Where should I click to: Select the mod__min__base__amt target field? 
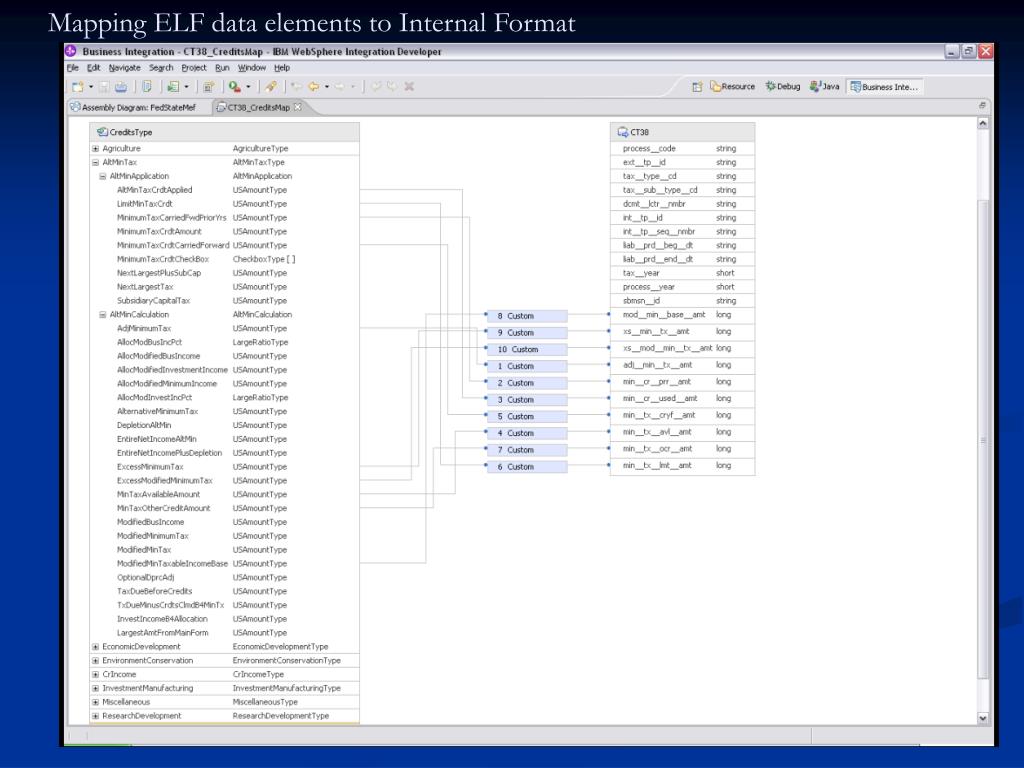pos(682,315)
